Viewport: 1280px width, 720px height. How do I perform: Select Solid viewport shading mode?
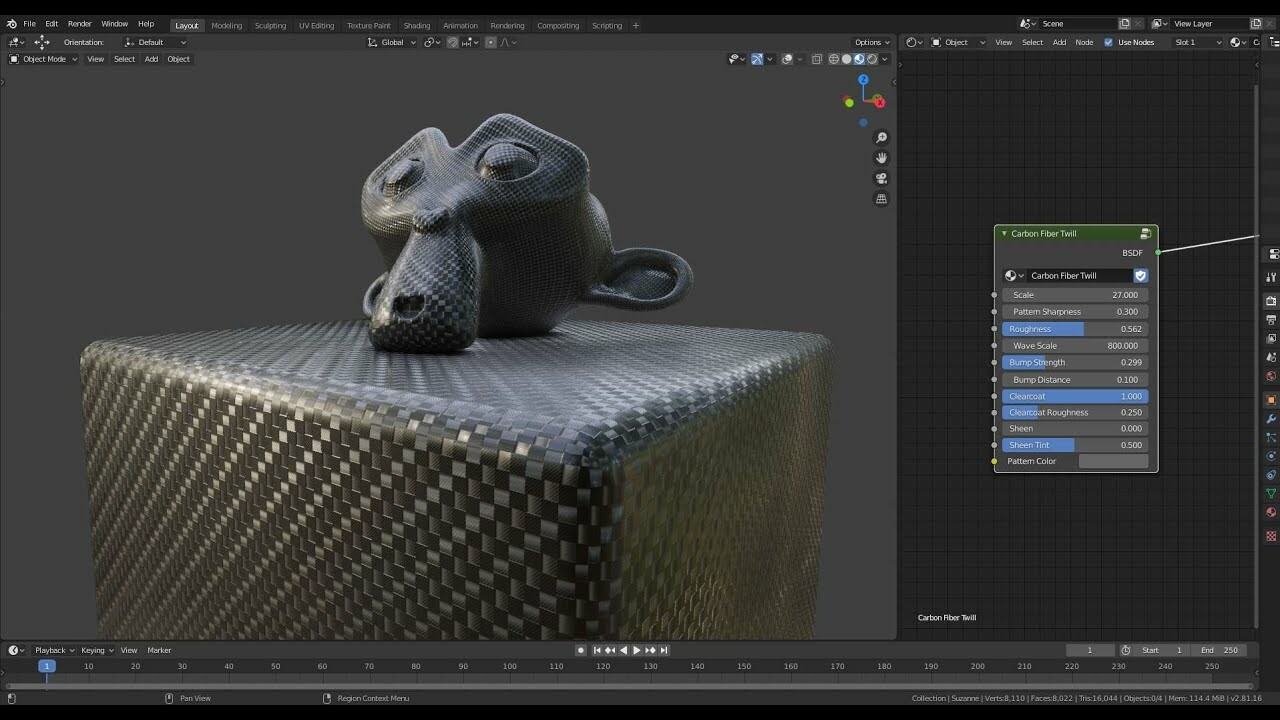(847, 59)
